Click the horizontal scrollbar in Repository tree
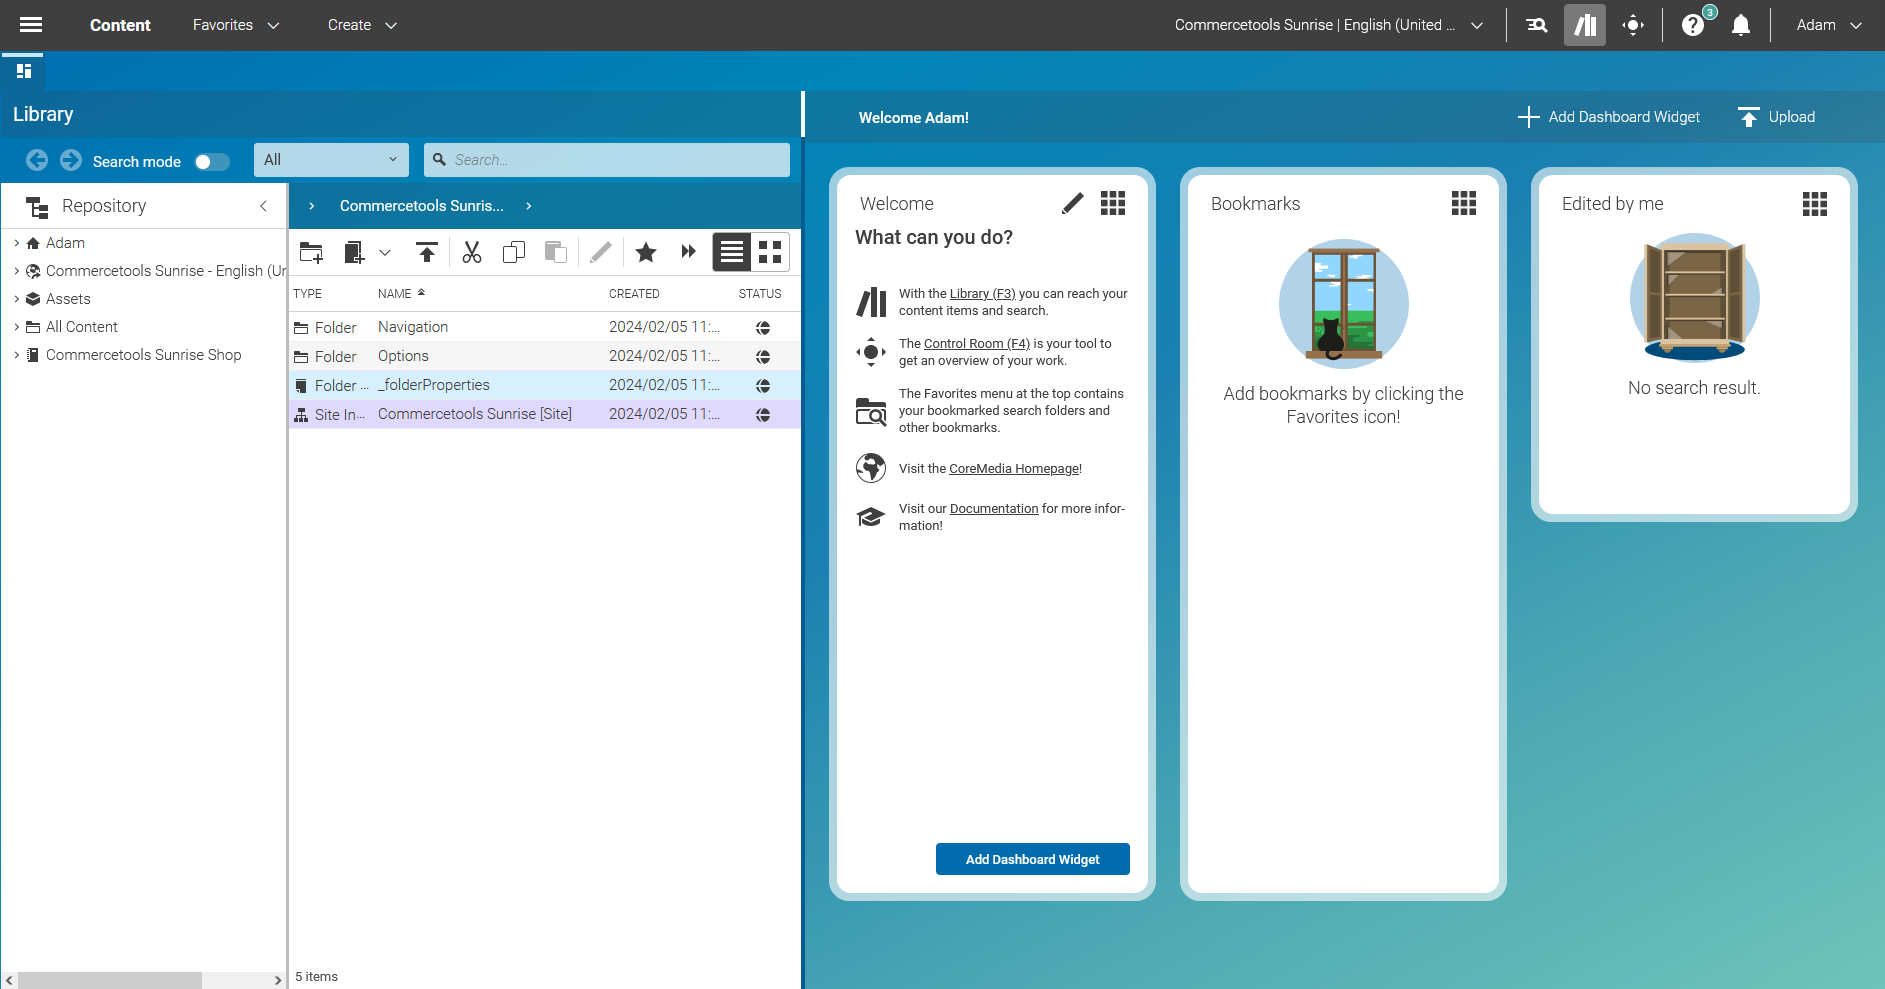1885x989 pixels. [110, 980]
